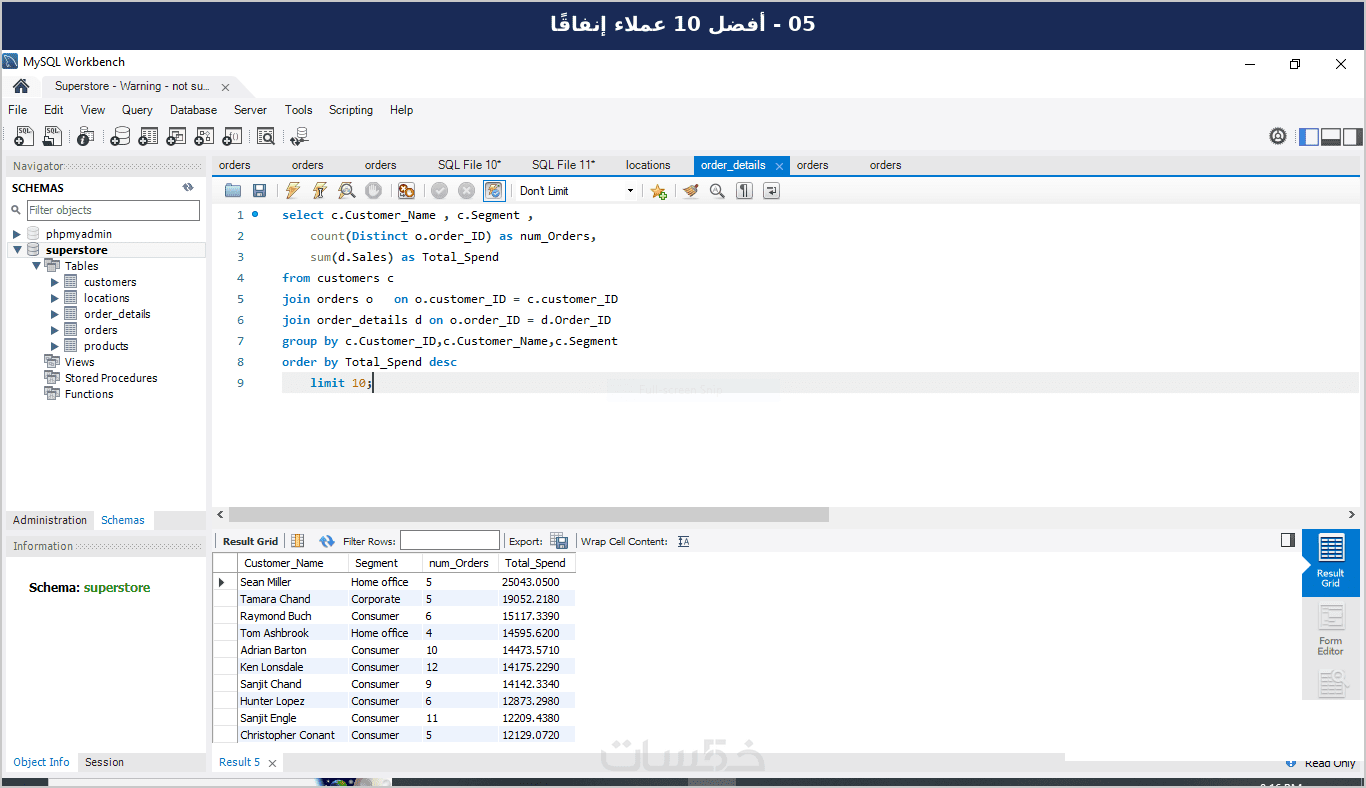Close the order_details tab
This screenshot has height=788, width=1366.
click(778, 165)
